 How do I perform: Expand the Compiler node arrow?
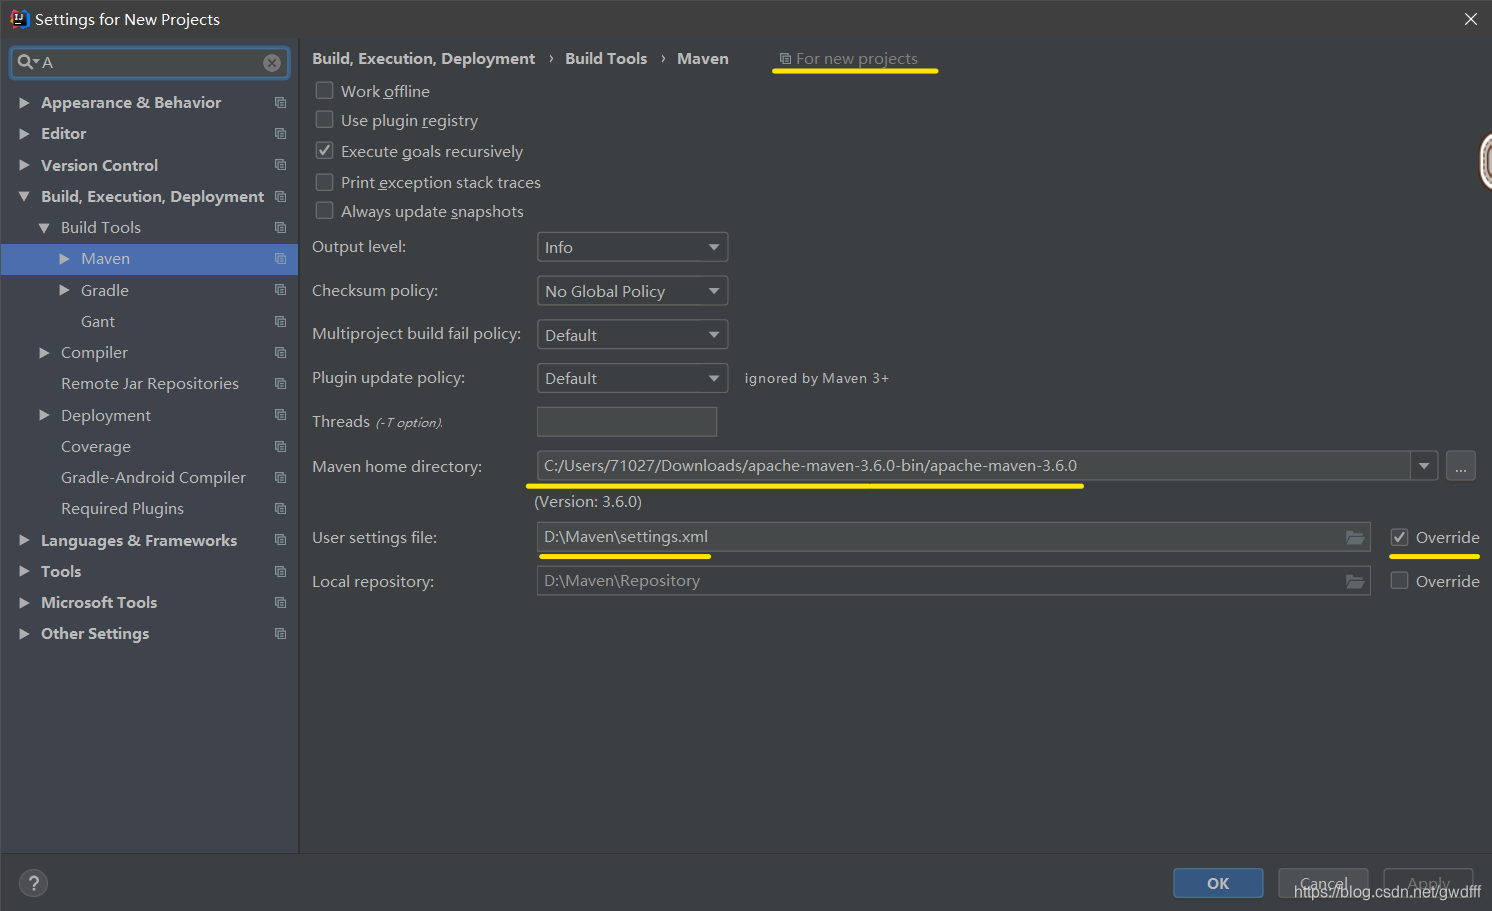tap(44, 353)
